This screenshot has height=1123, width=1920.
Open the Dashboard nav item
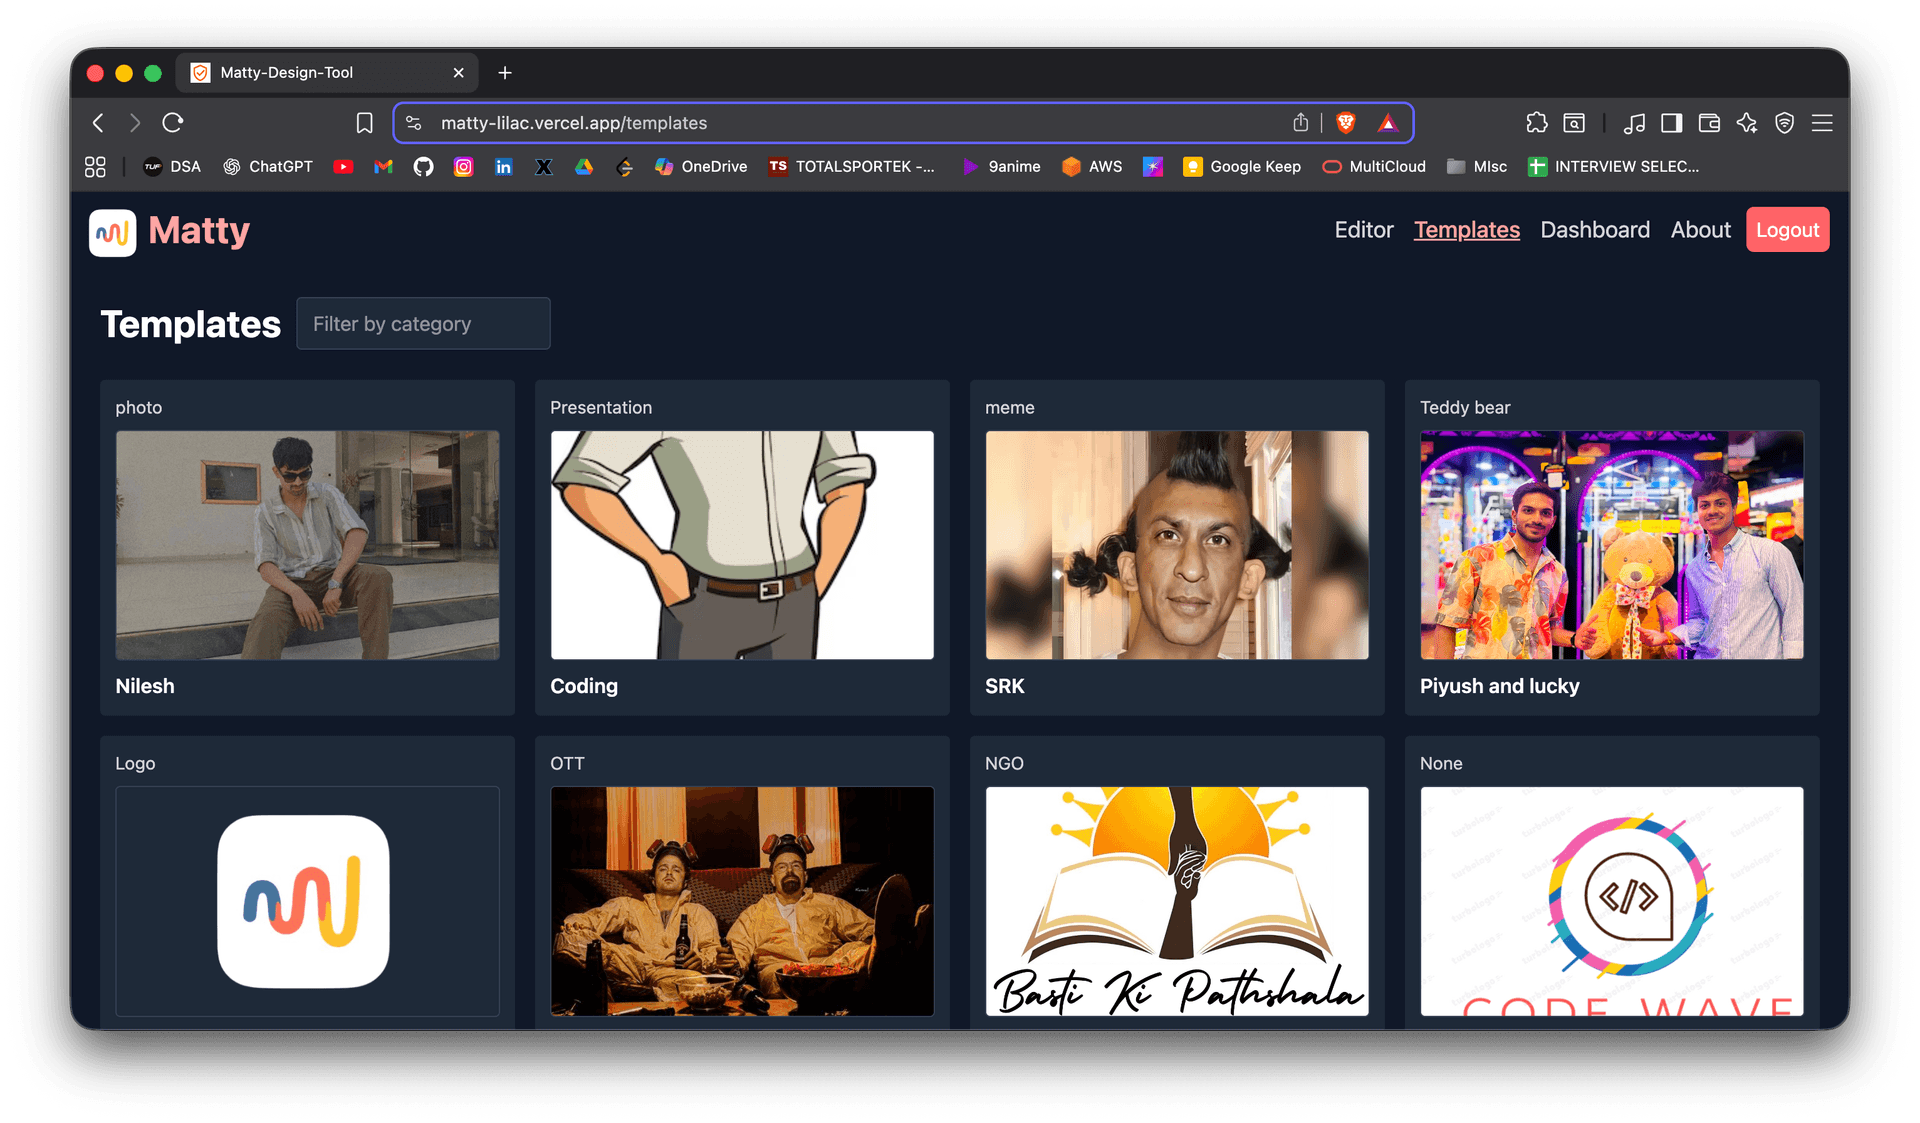(1594, 230)
